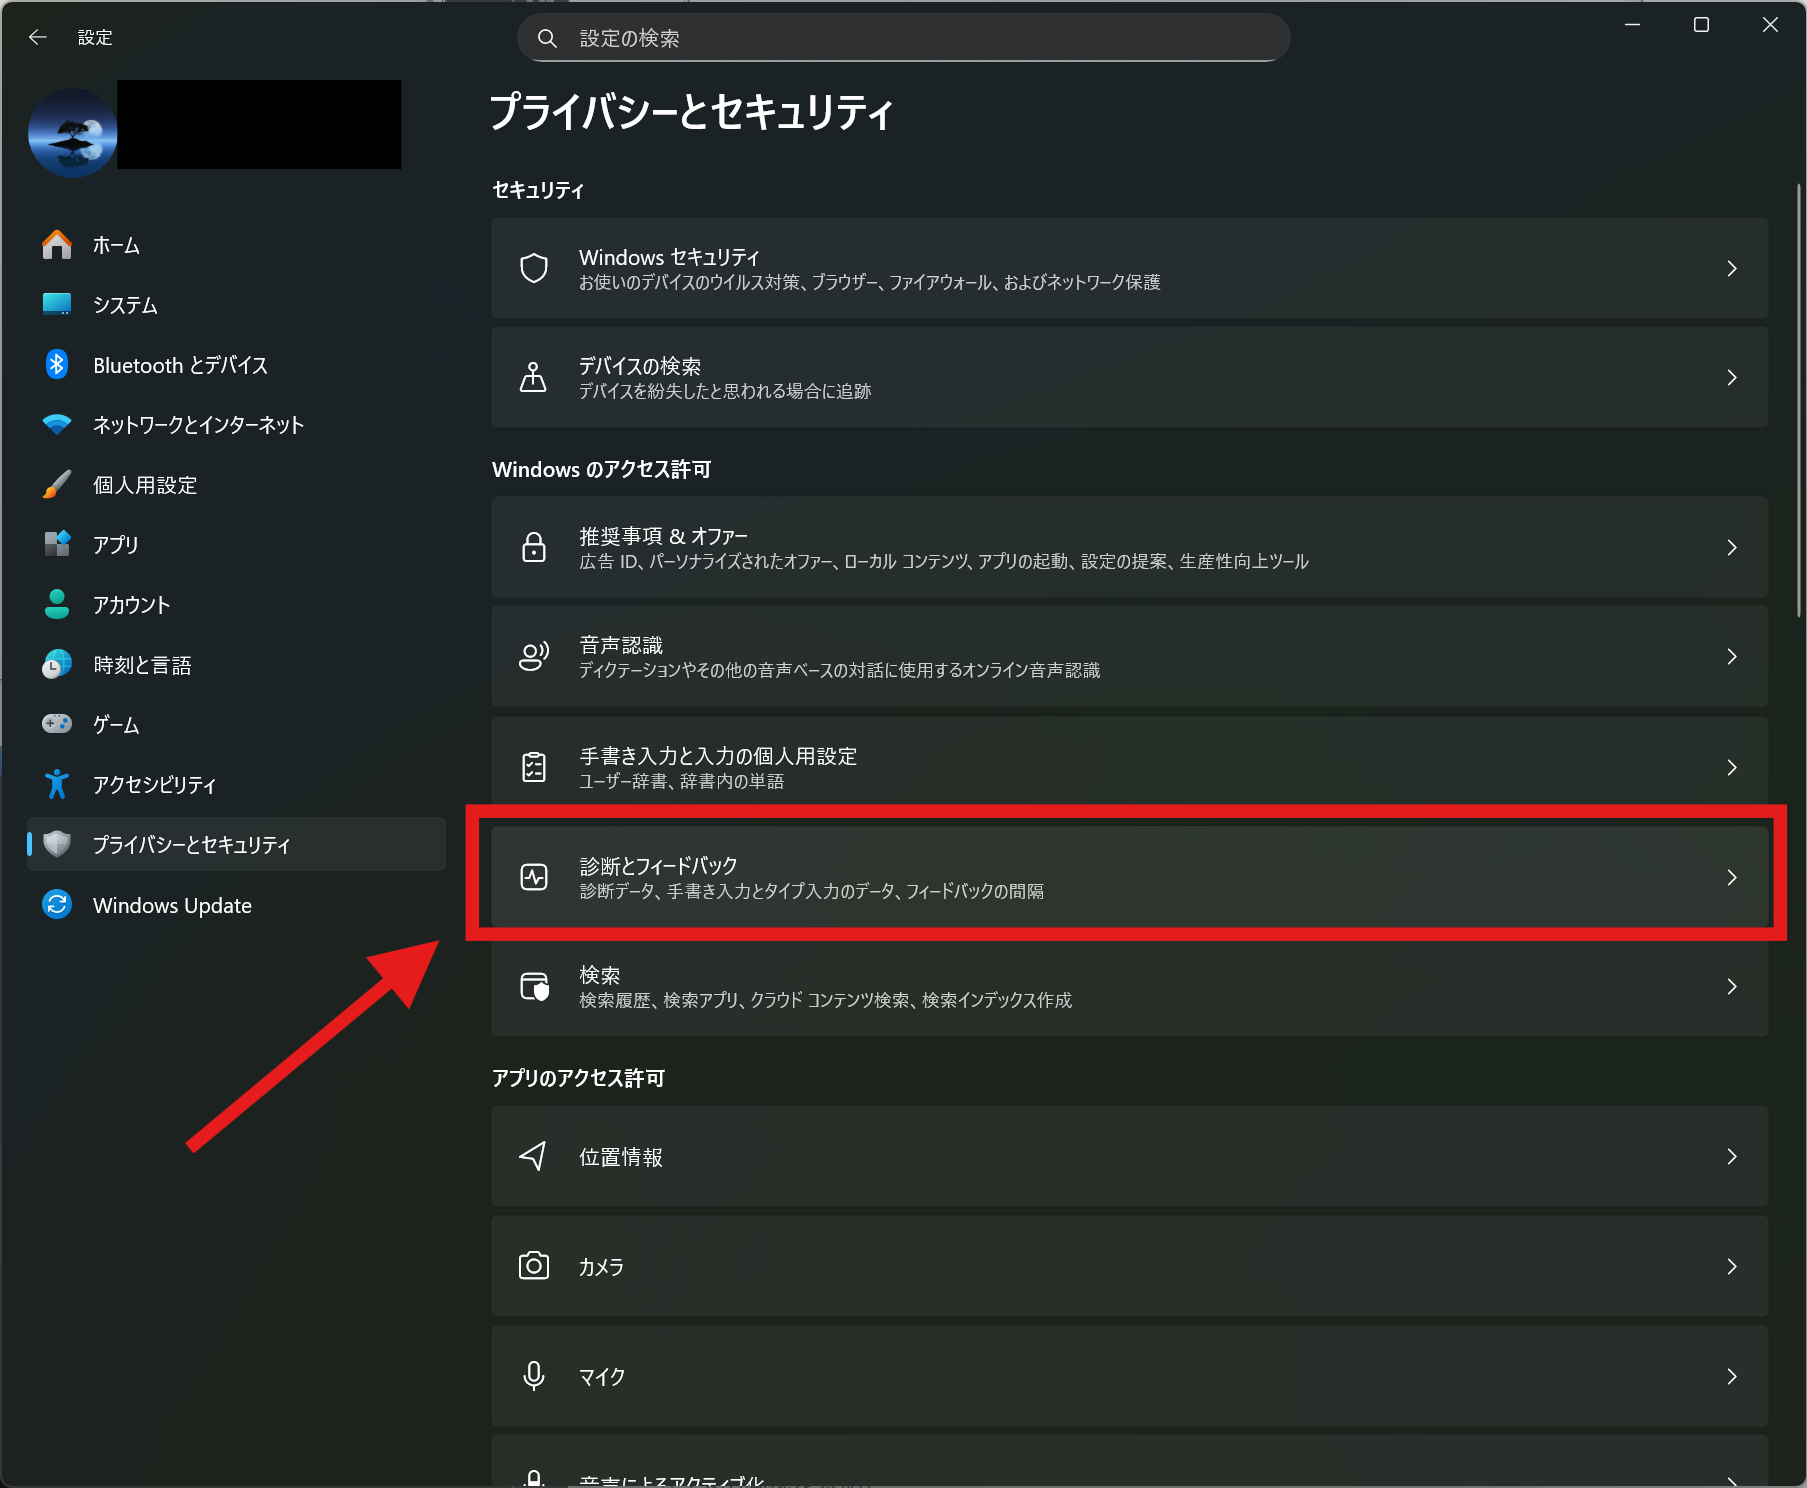
Task: Click the chevron on the デバイスの検索 row
Action: pyautogui.click(x=1732, y=377)
